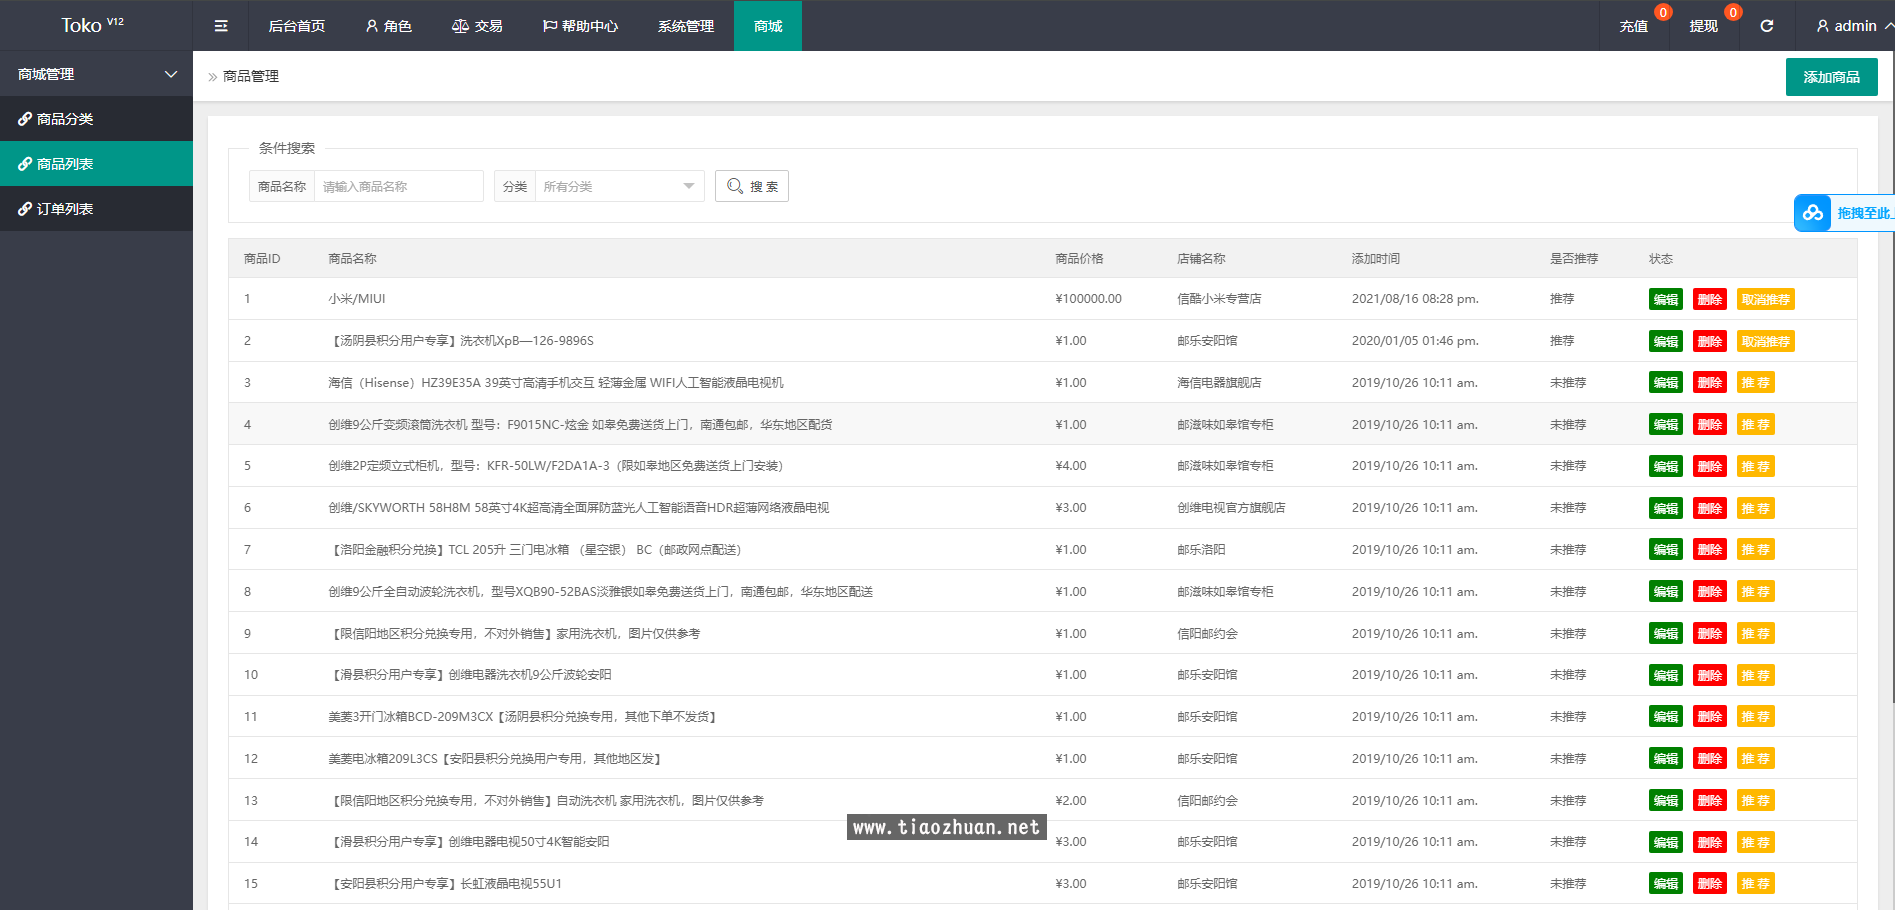Viewport: 1895px width, 910px height.
Task: Switch to the 交易 menu tab
Action: (477, 26)
